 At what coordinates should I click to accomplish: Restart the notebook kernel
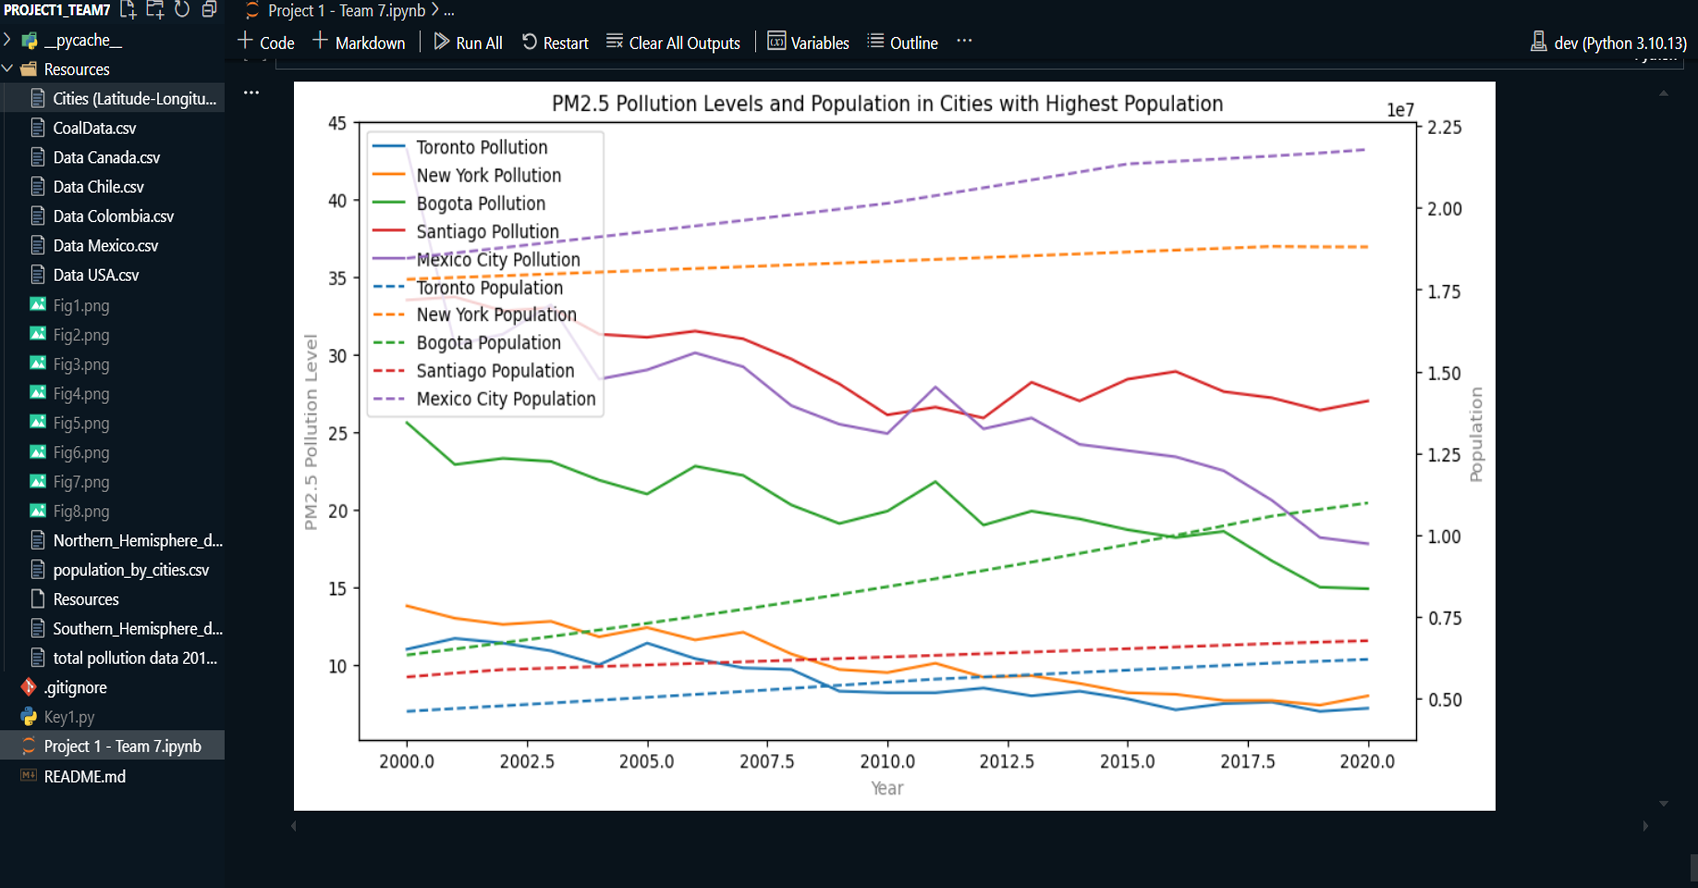(555, 43)
